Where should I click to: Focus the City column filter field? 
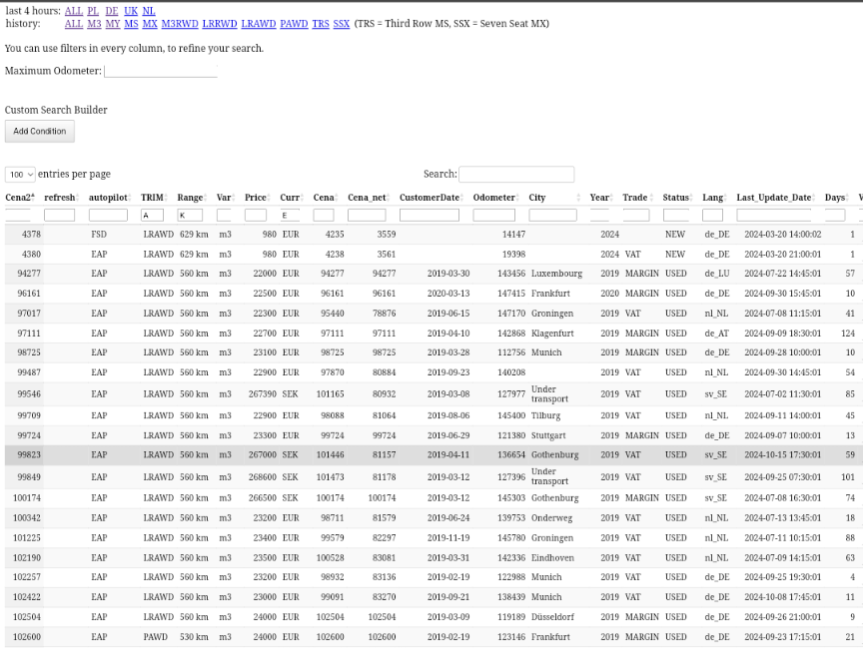553,215
